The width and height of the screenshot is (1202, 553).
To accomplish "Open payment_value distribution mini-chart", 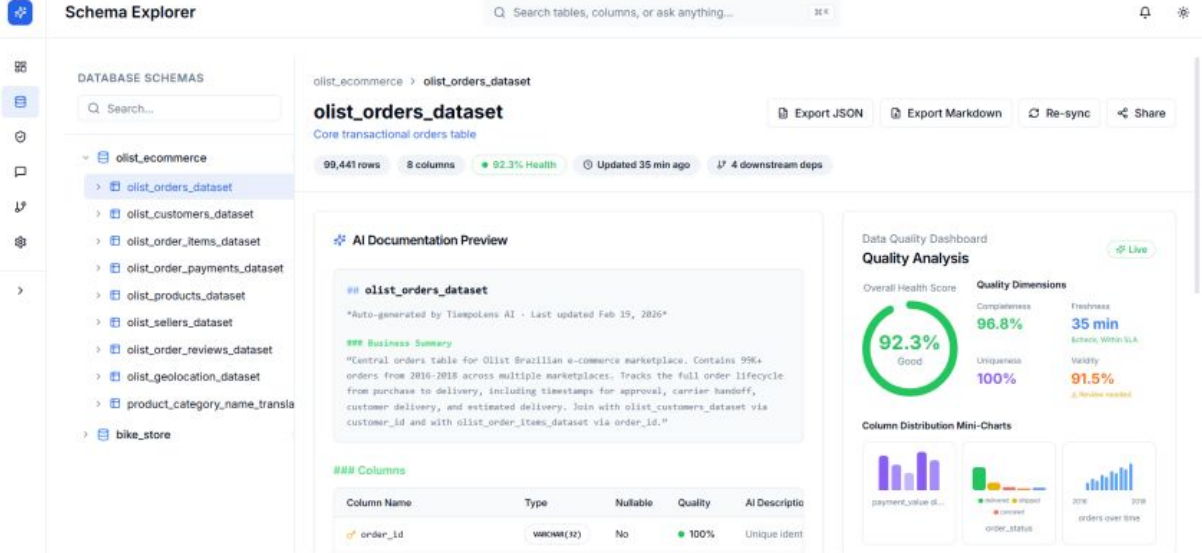I will (909, 493).
